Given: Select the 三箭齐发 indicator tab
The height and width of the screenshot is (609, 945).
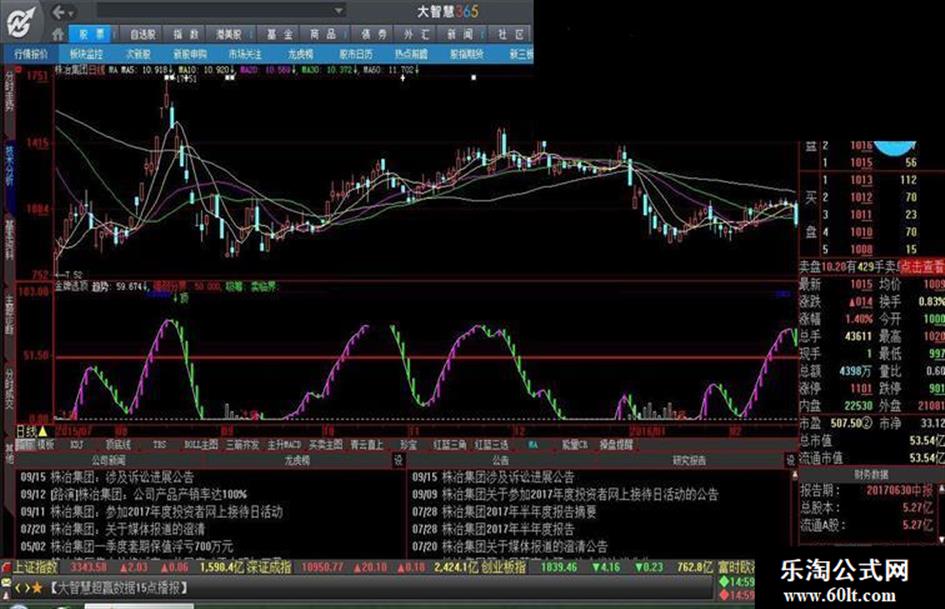Looking at the screenshot, I should tap(242, 445).
